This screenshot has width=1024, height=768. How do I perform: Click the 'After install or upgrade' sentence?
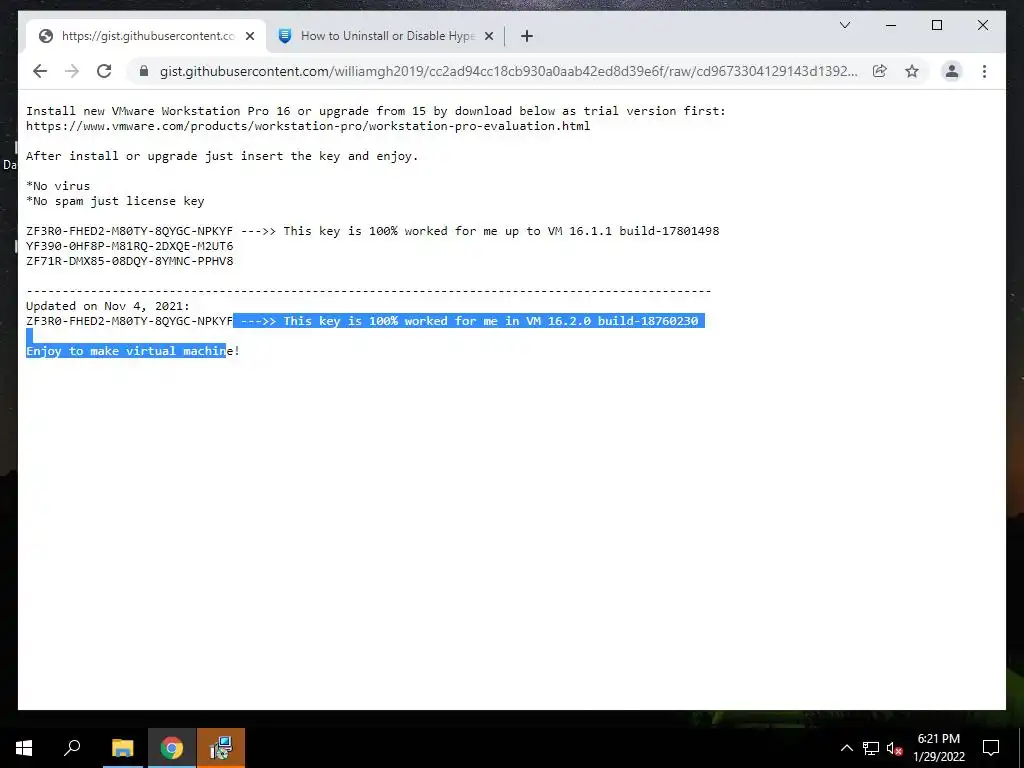[x=222, y=156]
